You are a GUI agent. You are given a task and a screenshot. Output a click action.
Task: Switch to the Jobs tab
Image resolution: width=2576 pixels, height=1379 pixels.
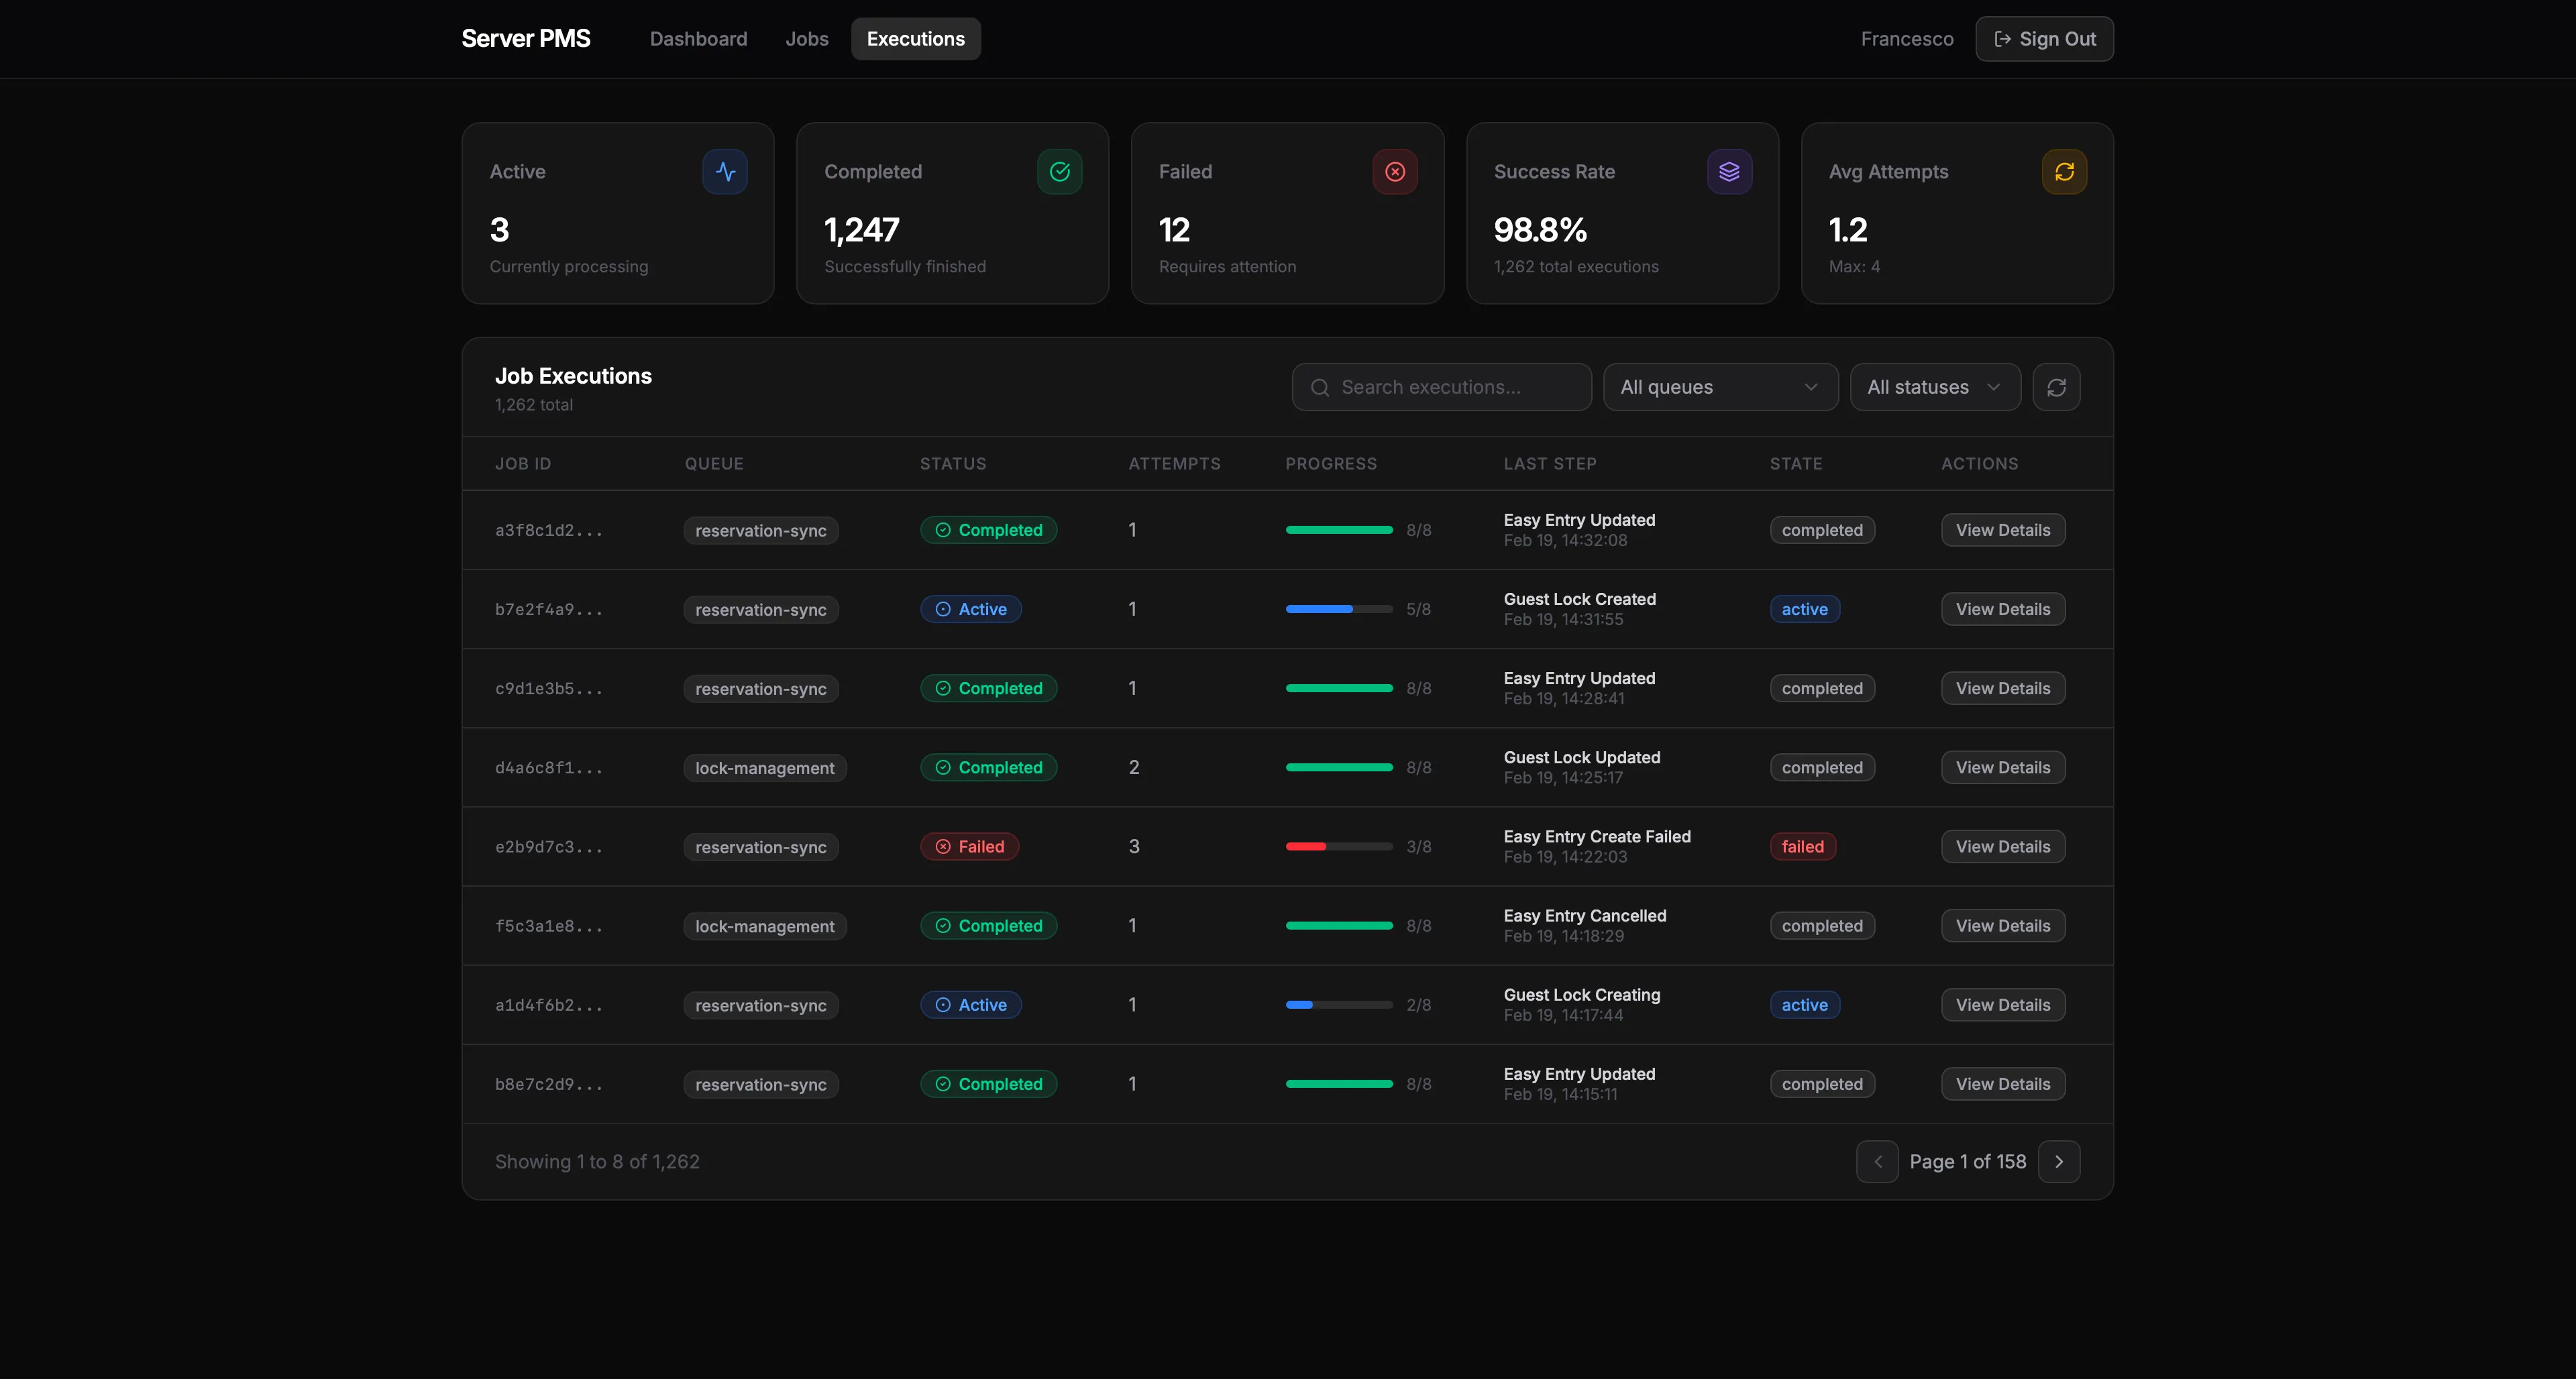[806, 39]
